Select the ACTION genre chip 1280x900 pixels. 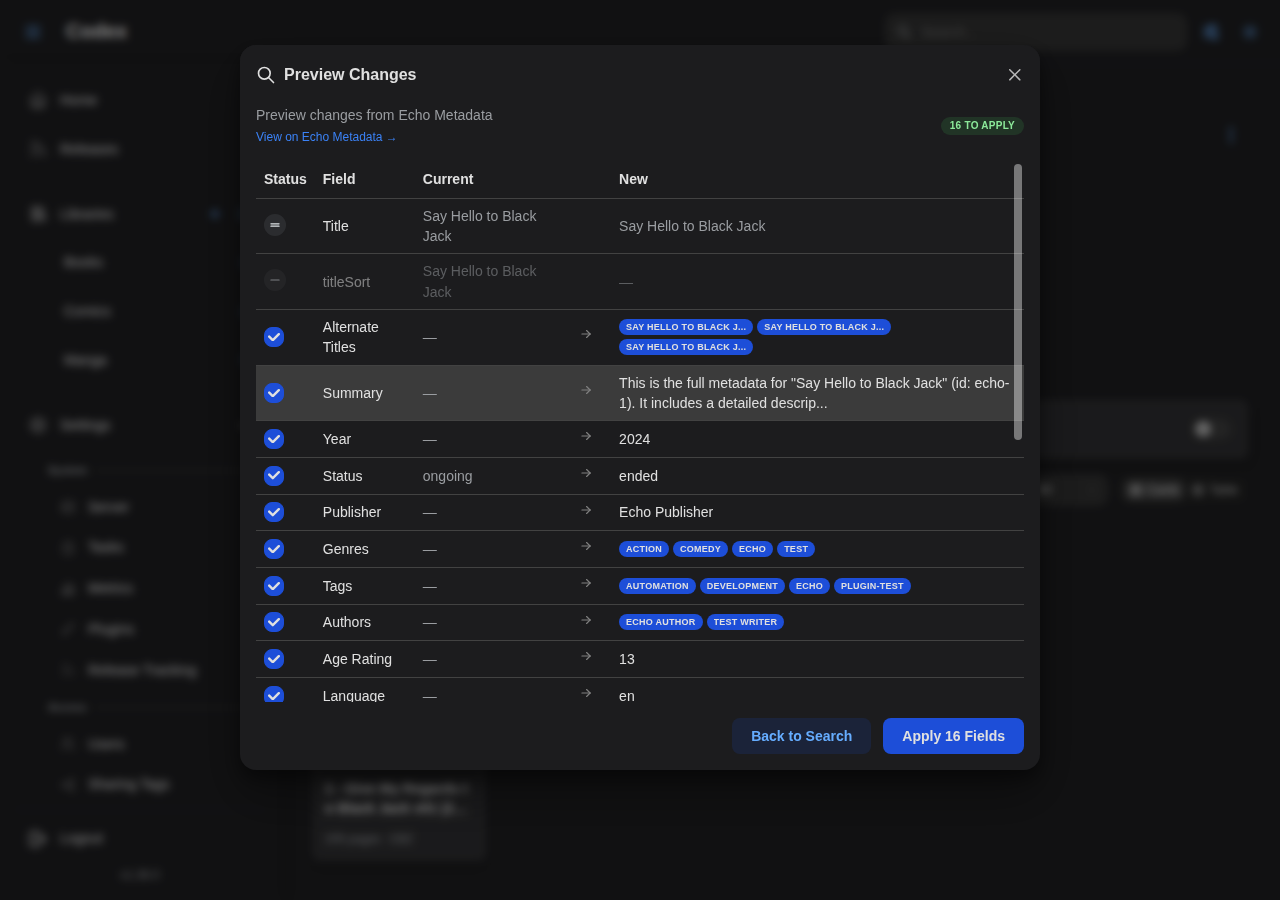pyautogui.click(x=644, y=549)
